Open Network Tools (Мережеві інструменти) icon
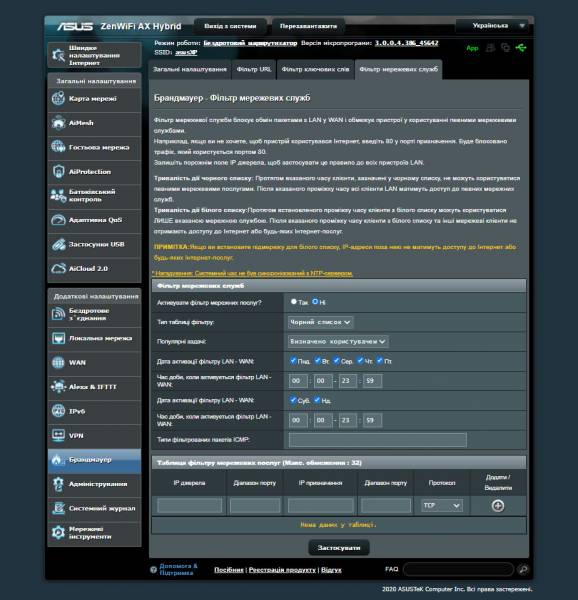The height and width of the screenshot is (600, 578). click(59, 533)
